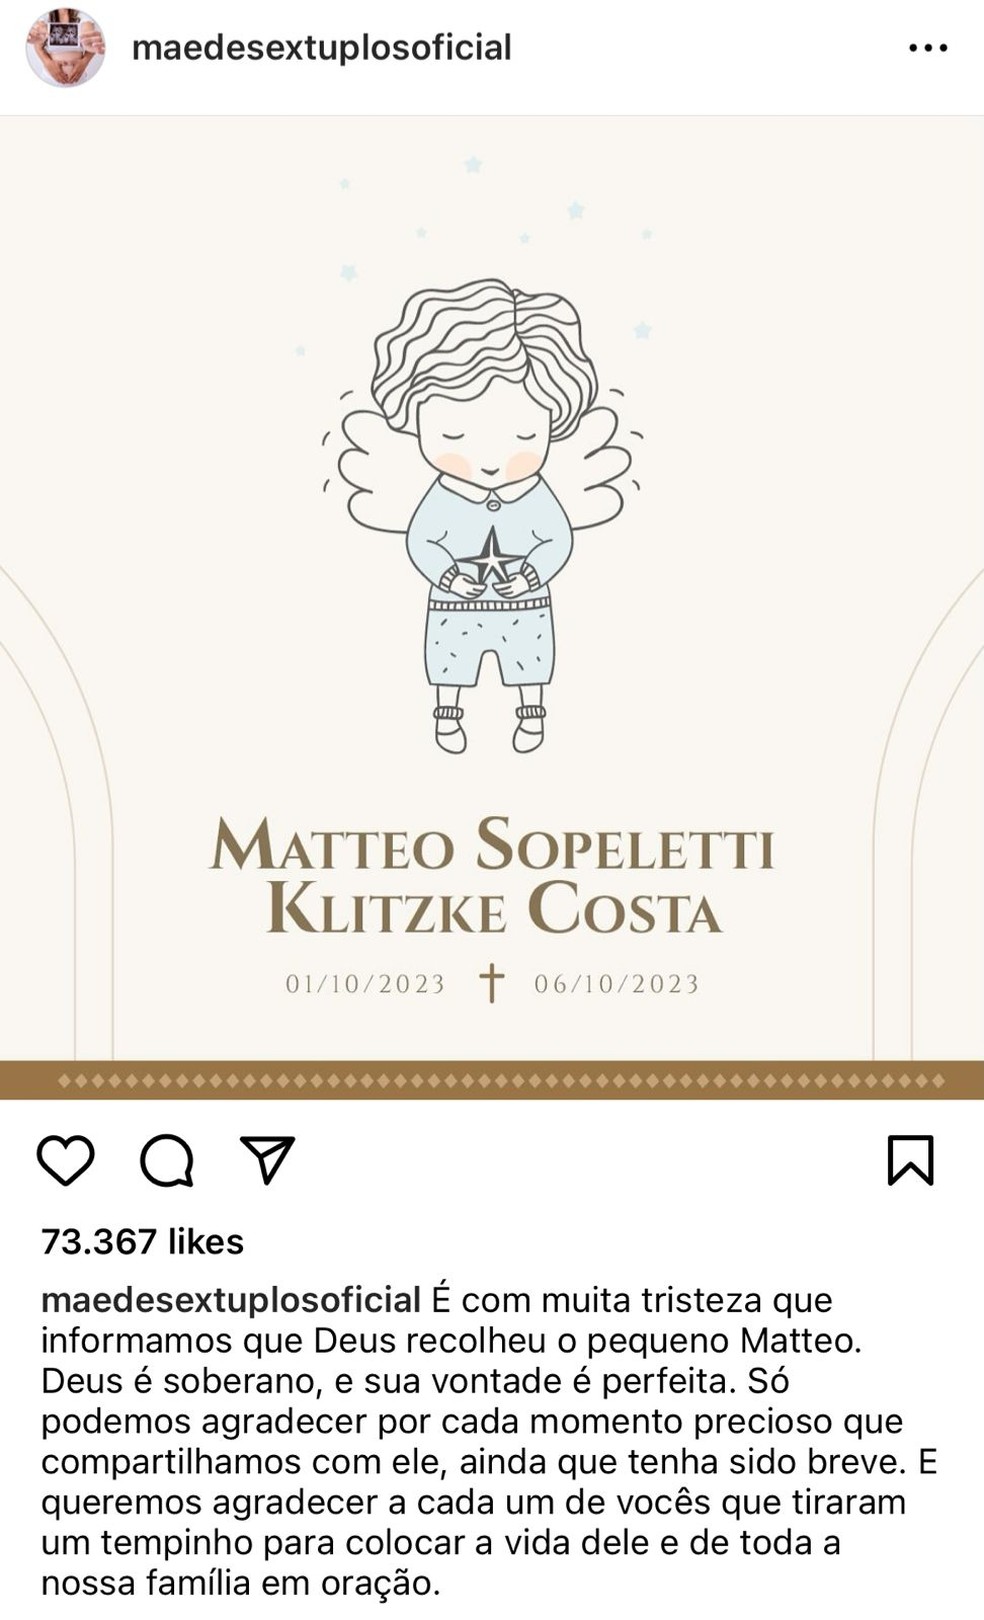984x1620 pixels.
Task: Open comments with the speech bubble icon
Action: click(x=166, y=1160)
